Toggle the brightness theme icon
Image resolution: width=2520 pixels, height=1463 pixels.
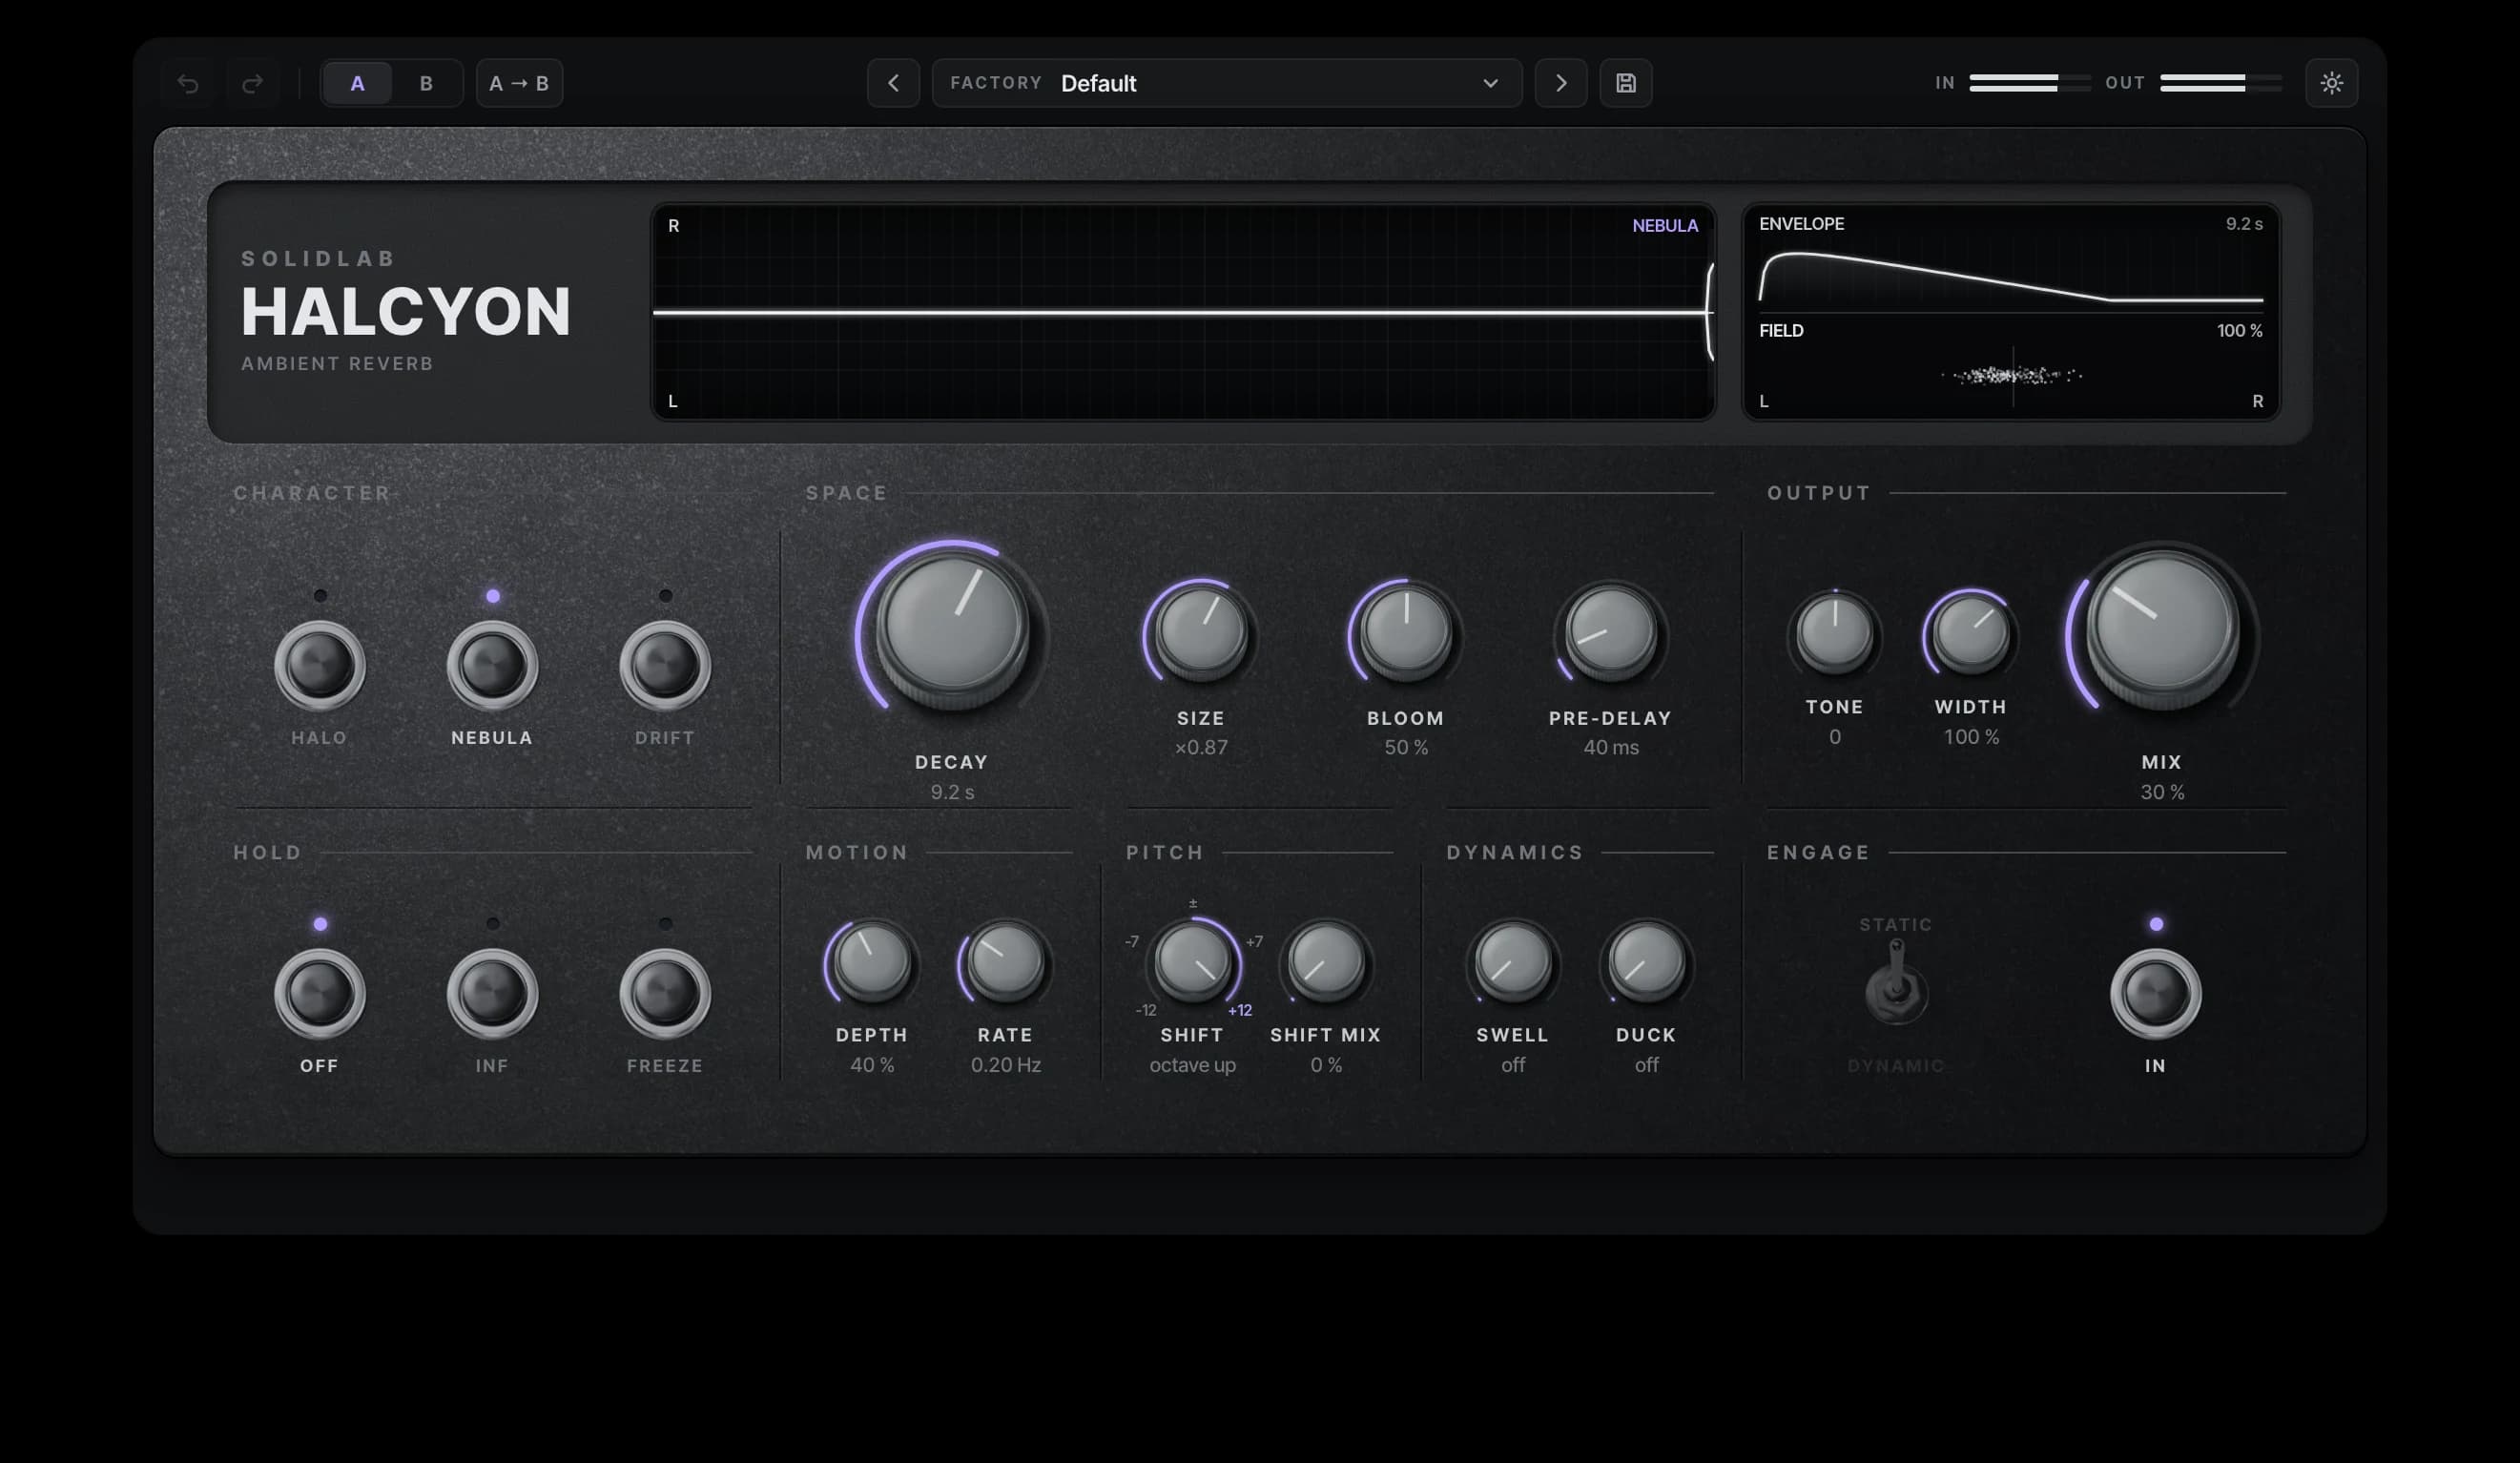[x=2332, y=83]
